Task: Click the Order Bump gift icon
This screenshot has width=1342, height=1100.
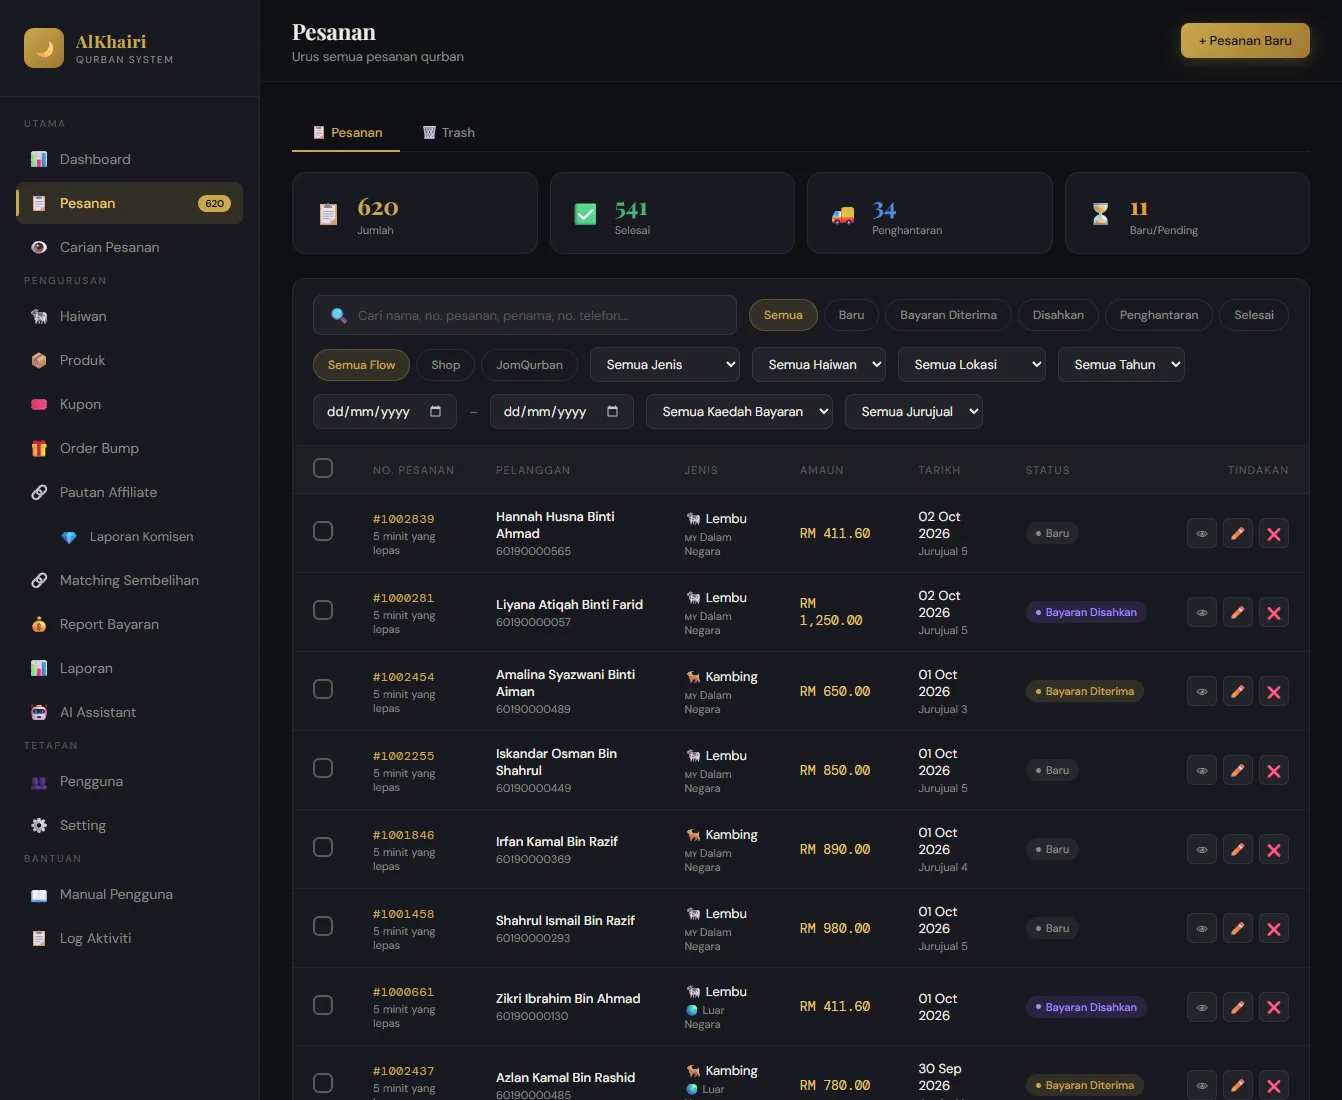Action: [x=39, y=448]
